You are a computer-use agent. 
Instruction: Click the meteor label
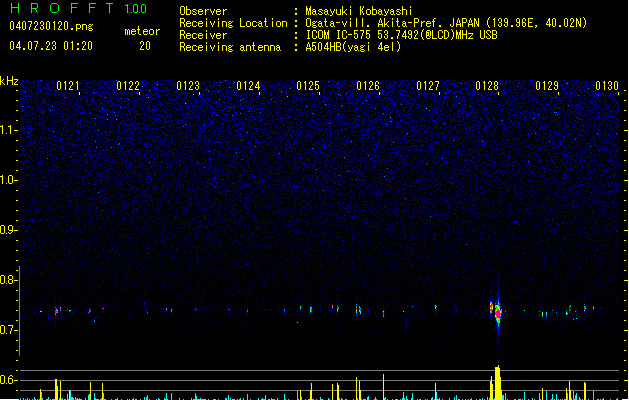coord(142,31)
